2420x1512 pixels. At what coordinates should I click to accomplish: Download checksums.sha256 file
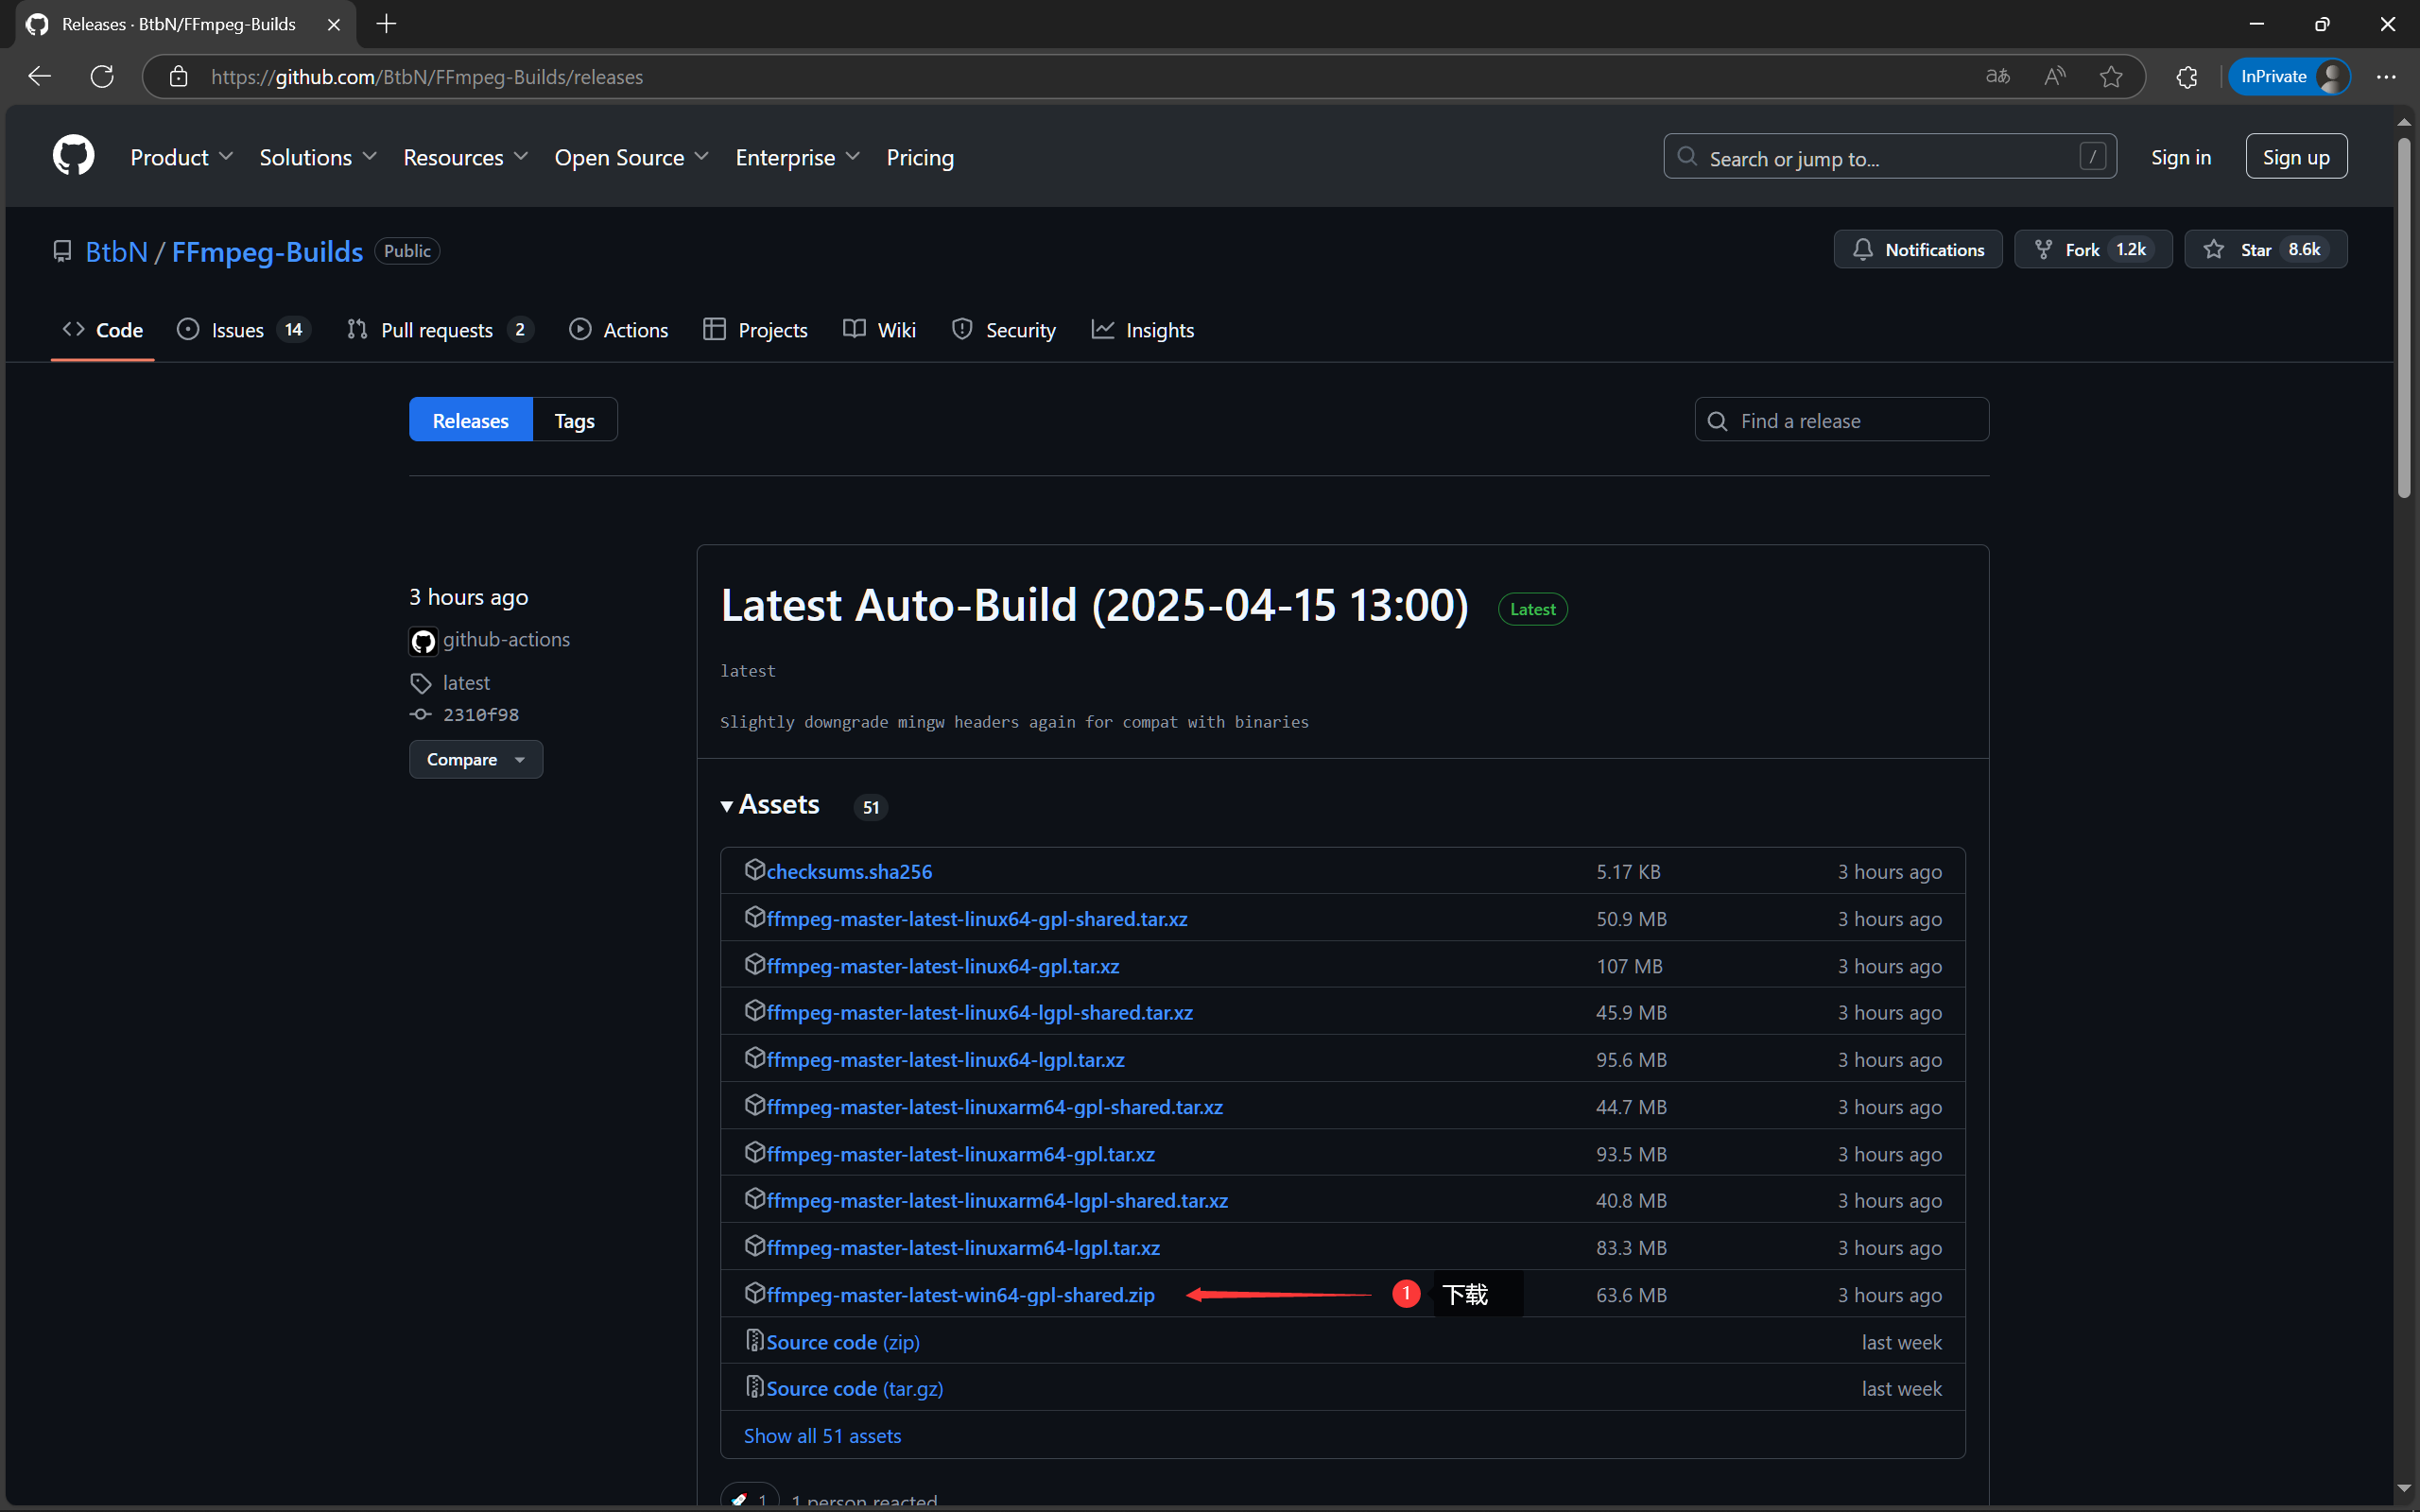click(849, 871)
